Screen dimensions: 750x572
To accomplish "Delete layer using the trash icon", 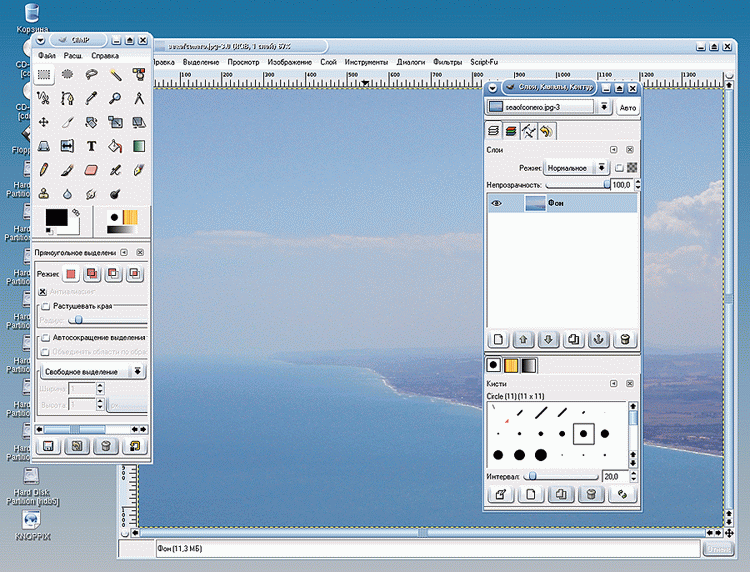I will coord(625,340).
